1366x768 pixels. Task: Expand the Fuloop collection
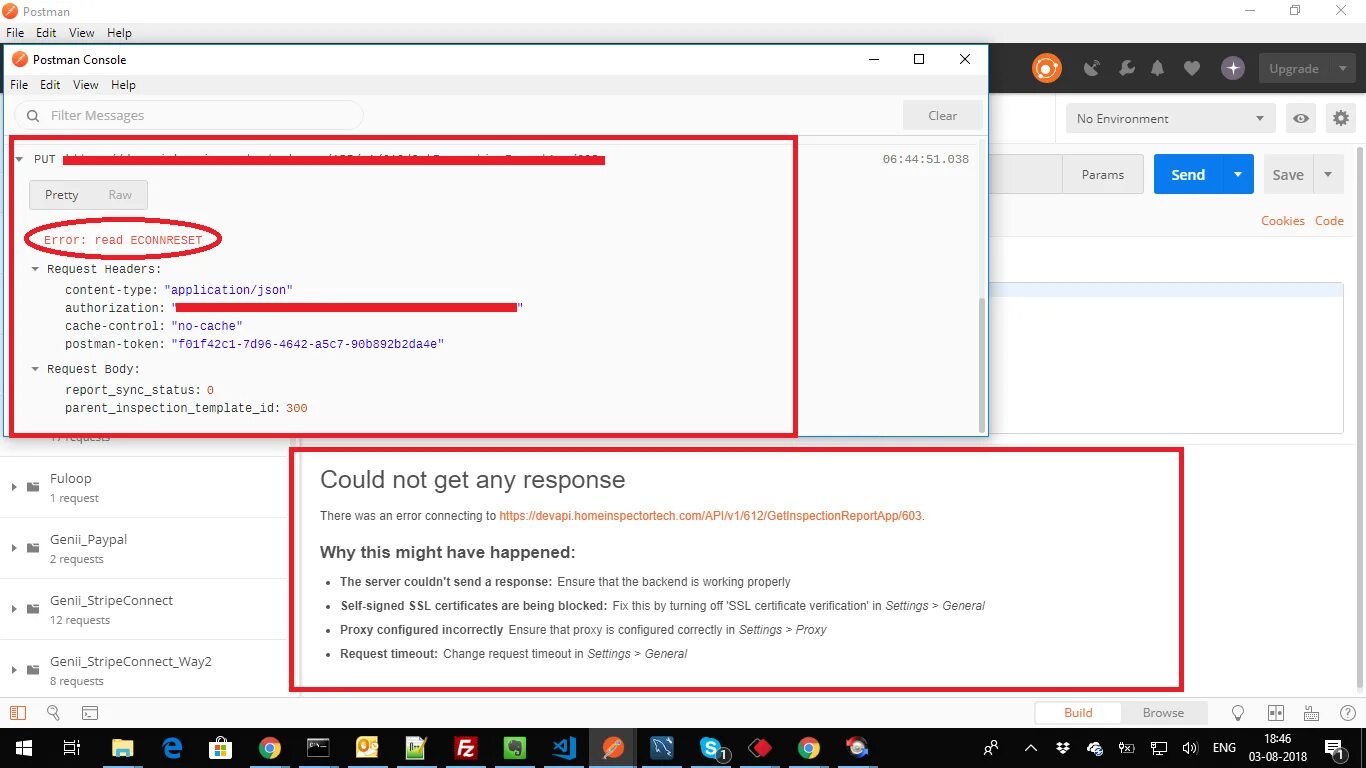pos(14,487)
